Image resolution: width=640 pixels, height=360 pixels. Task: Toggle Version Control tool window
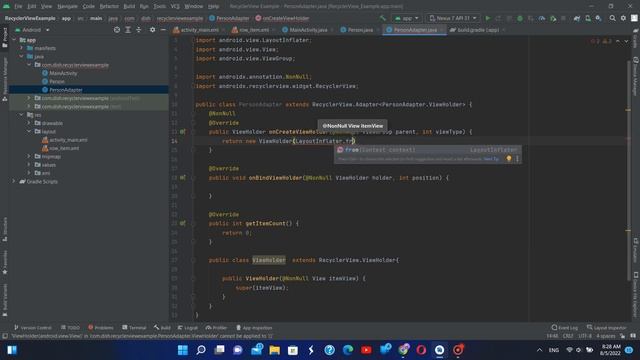click(33, 328)
